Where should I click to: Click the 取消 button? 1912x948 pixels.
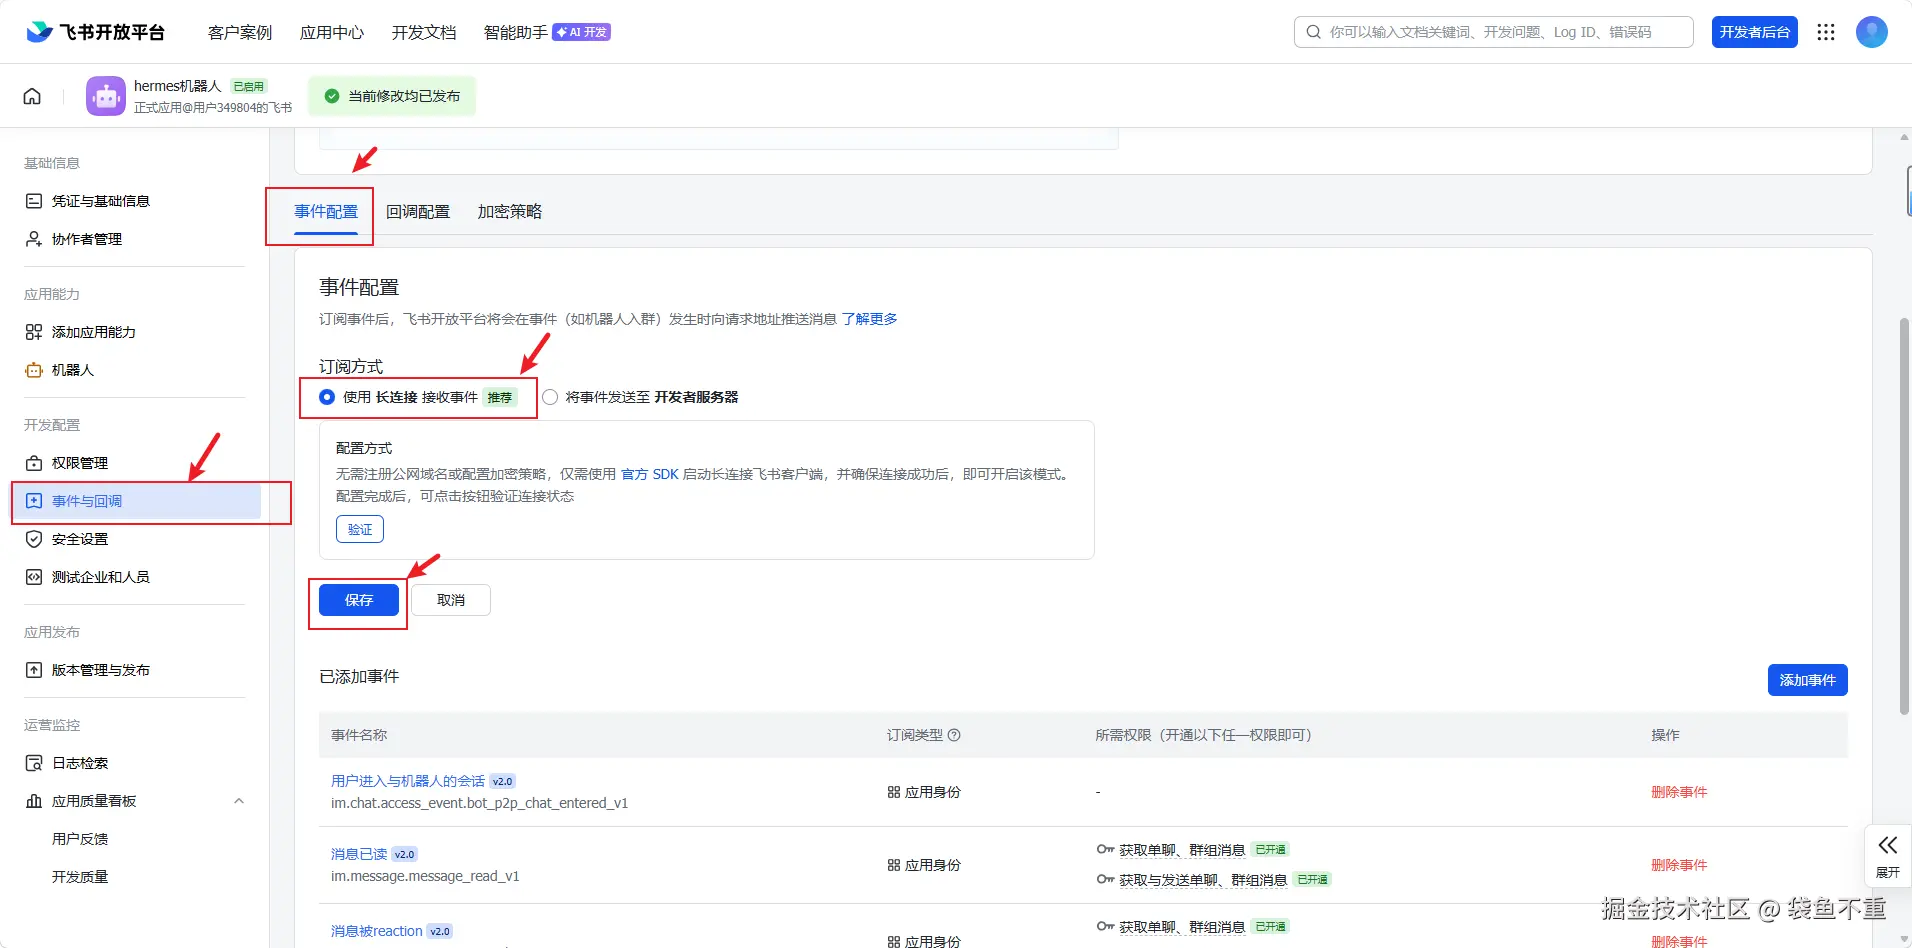(x=451, y=600)
